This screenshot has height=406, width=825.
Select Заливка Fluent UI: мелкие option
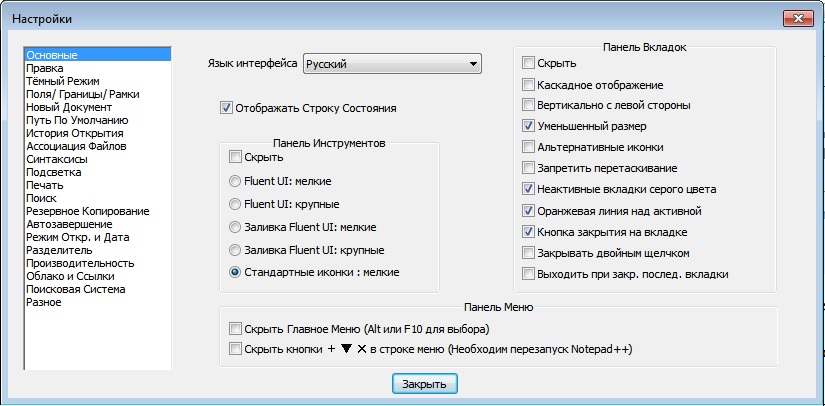coord(236,227)
